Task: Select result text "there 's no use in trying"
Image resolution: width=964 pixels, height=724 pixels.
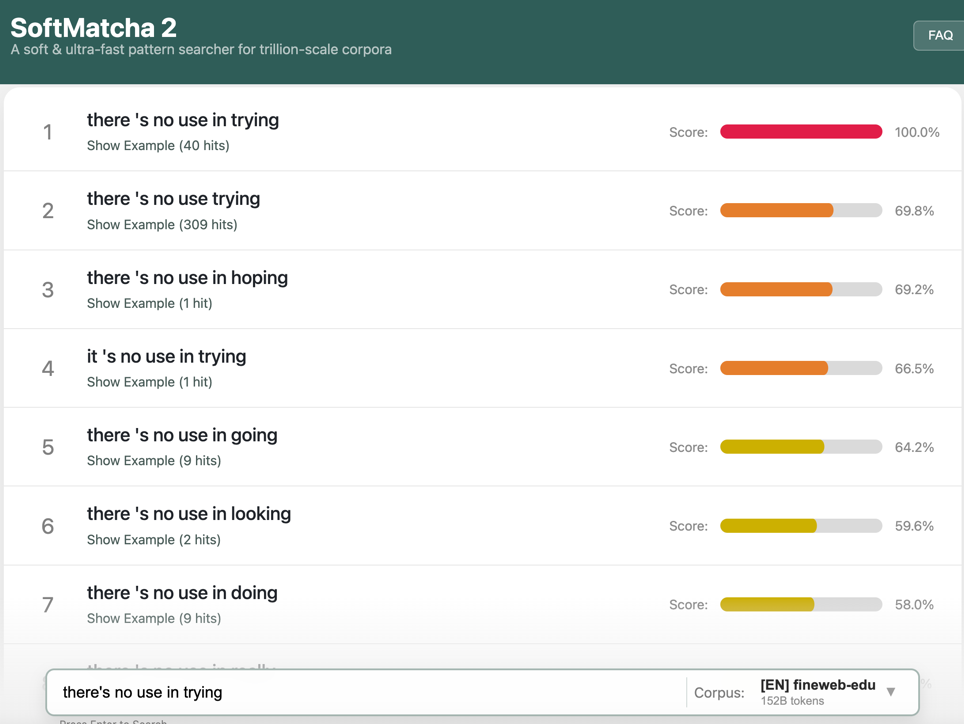Action: point(183,120)
